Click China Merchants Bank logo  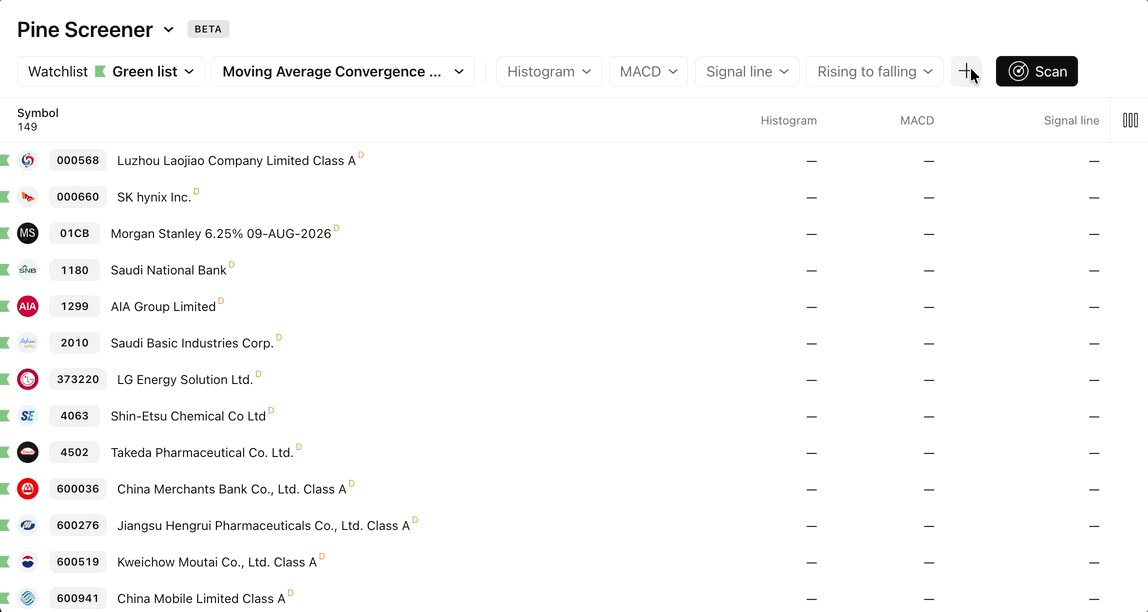coord(28,488)
